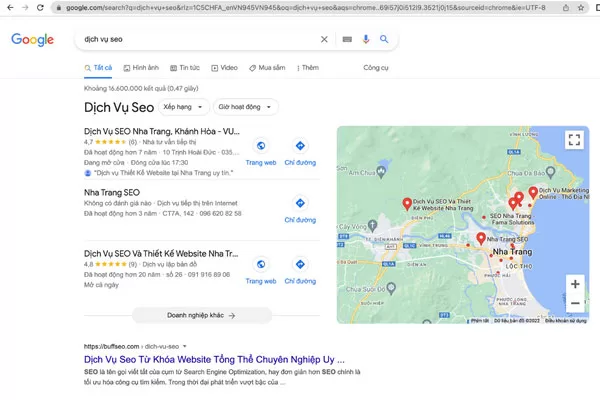Click the Doanh nghiệp khác button
Screen dimensions: 600x400
(x=202, y=315)
